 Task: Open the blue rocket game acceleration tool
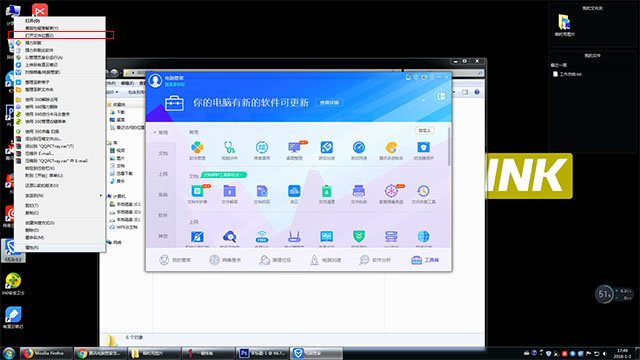(327, 147)
